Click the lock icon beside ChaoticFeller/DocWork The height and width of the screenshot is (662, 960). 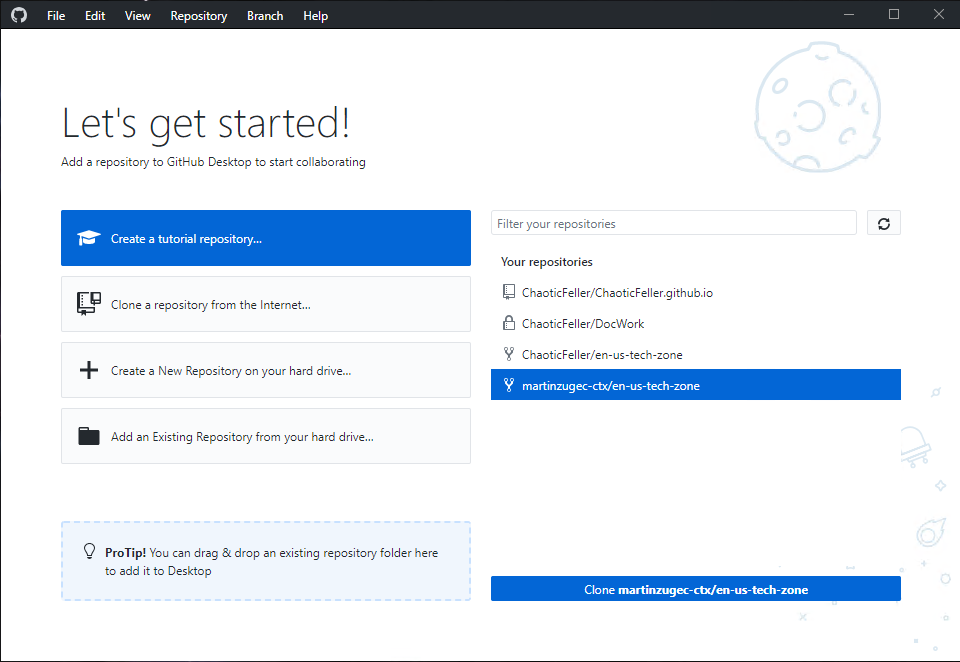coord(507,323)
